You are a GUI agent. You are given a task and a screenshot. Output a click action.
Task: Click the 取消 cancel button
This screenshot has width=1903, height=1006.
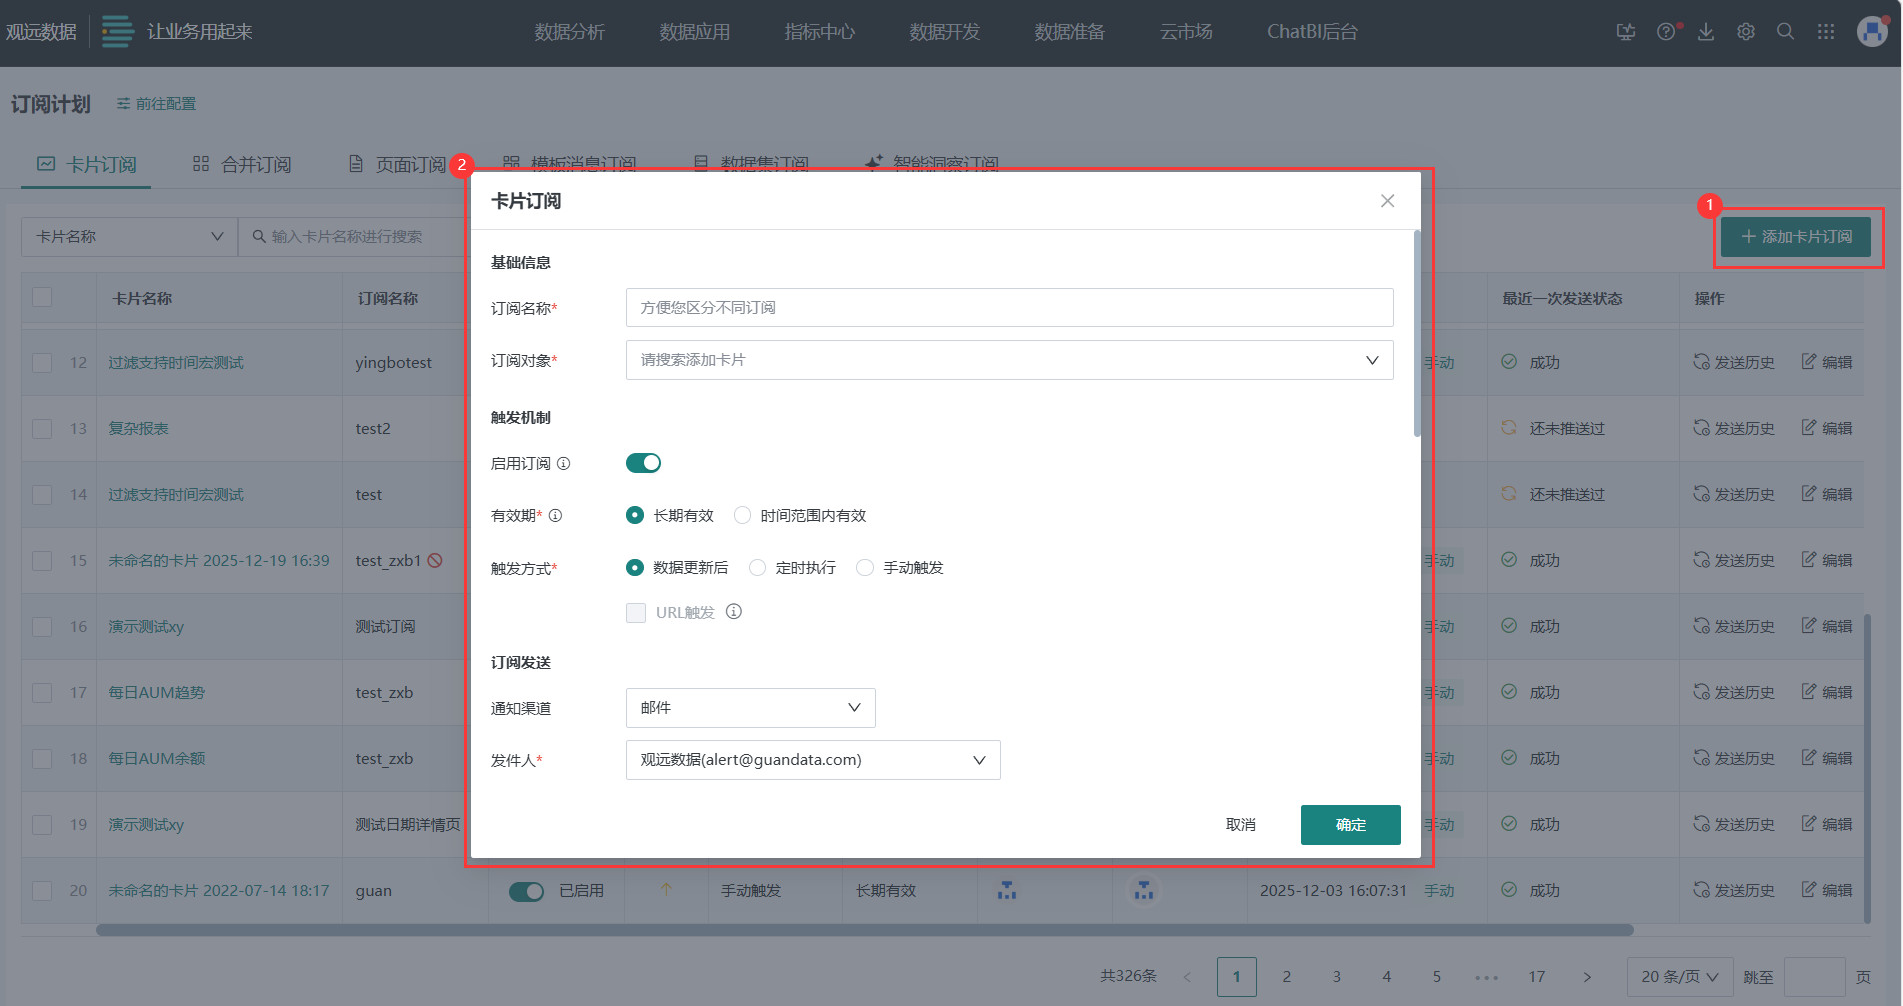1240,825
